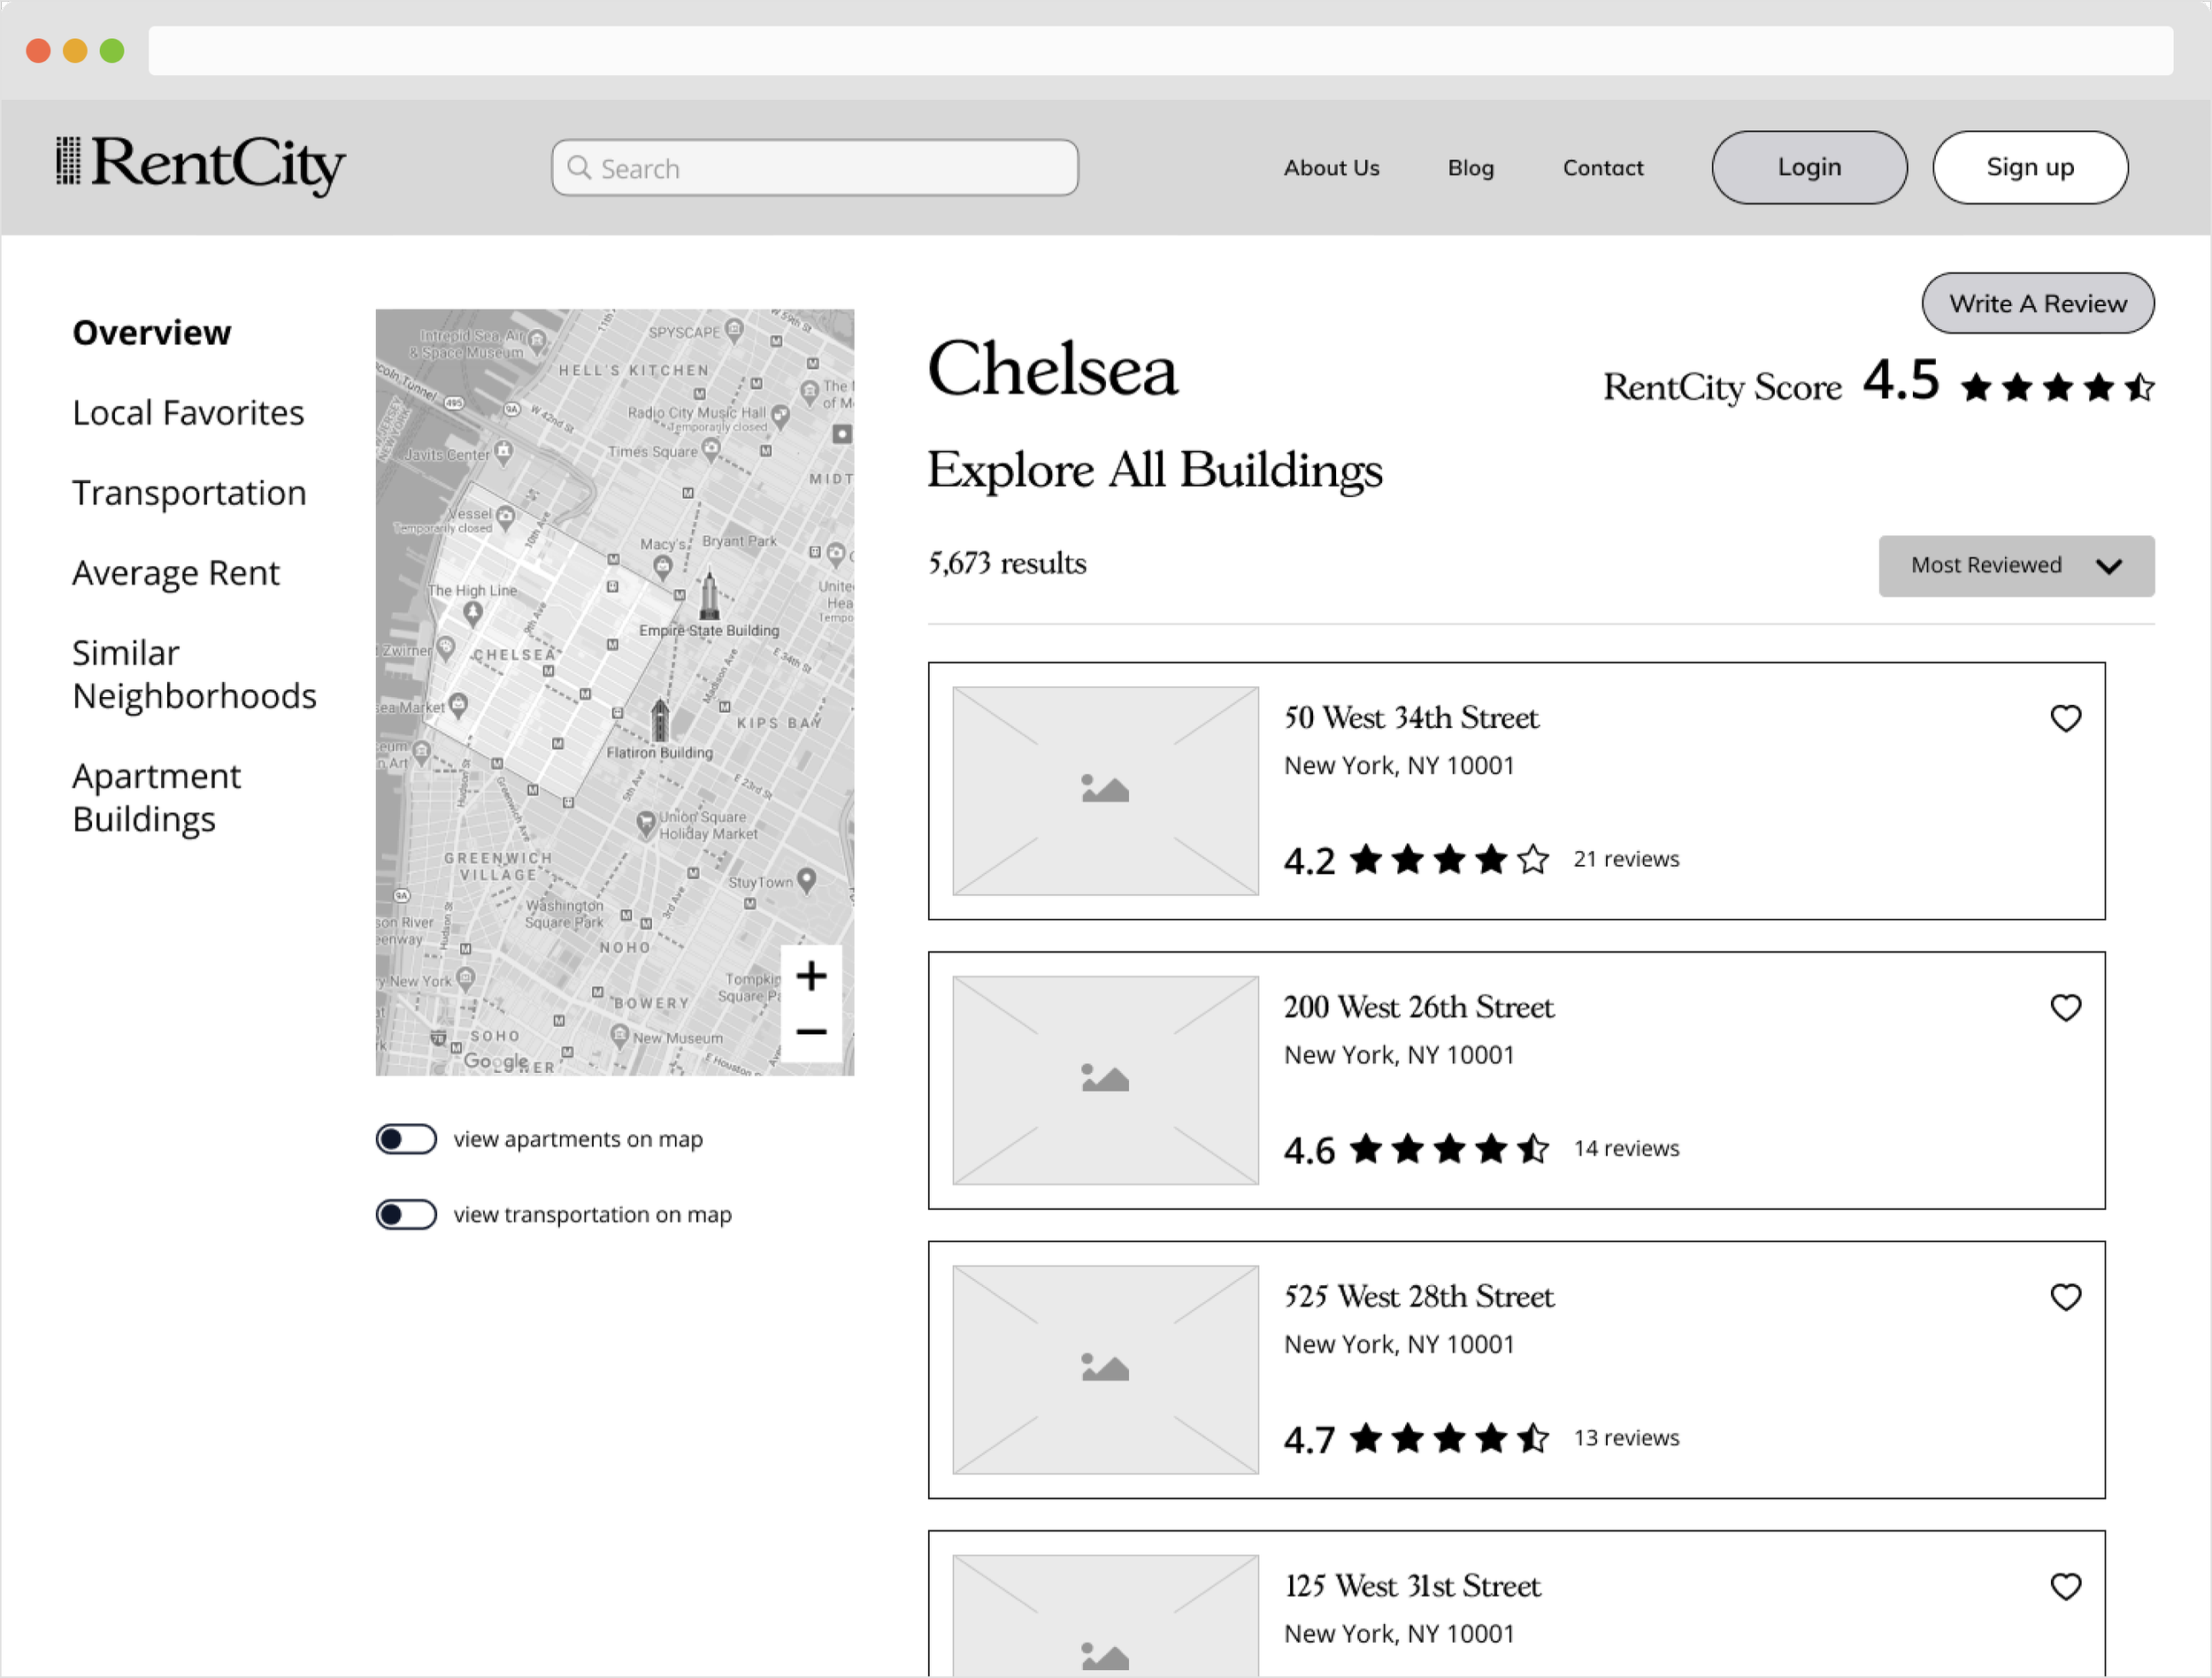This screenshot has height=1678, width=2212.
Task: Toggle view apartments on map
Action: pos(406,1139)
